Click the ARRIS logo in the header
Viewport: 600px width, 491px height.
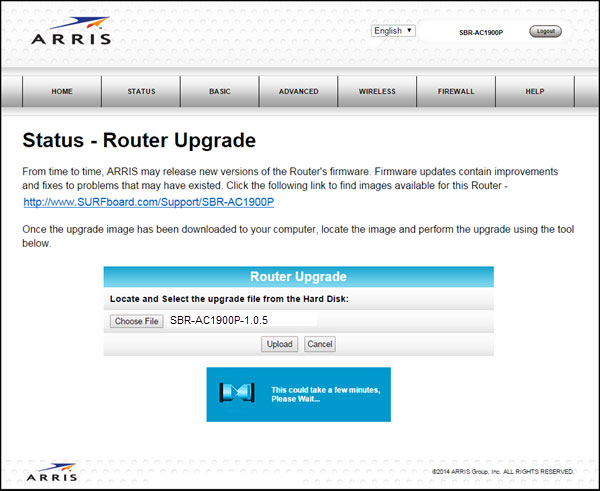pyautogui.click(x=71, y=31)
